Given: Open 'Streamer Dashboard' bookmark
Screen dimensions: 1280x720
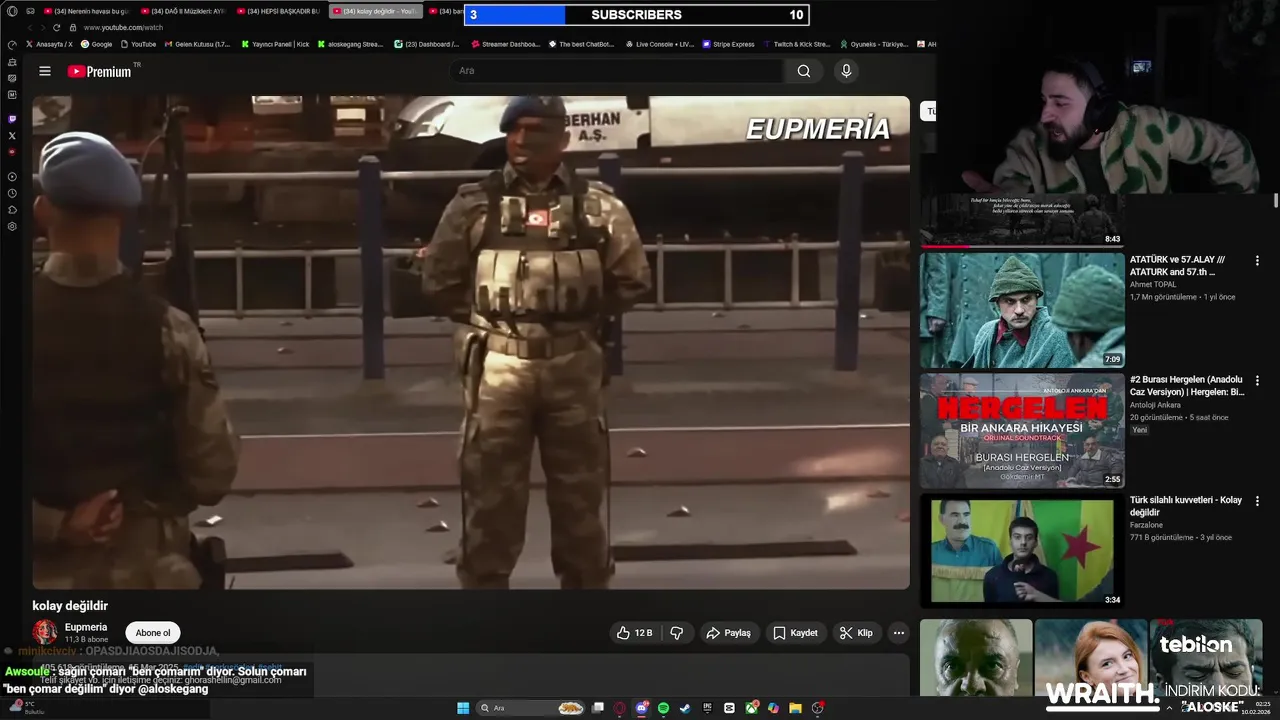Looking at the screenshot, I should [x=505, y=44].
